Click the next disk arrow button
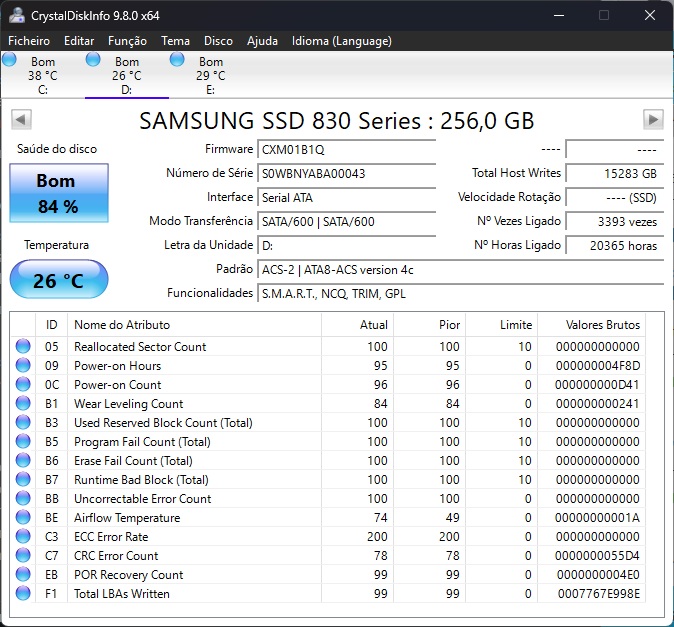 click(x=653, y=120)
